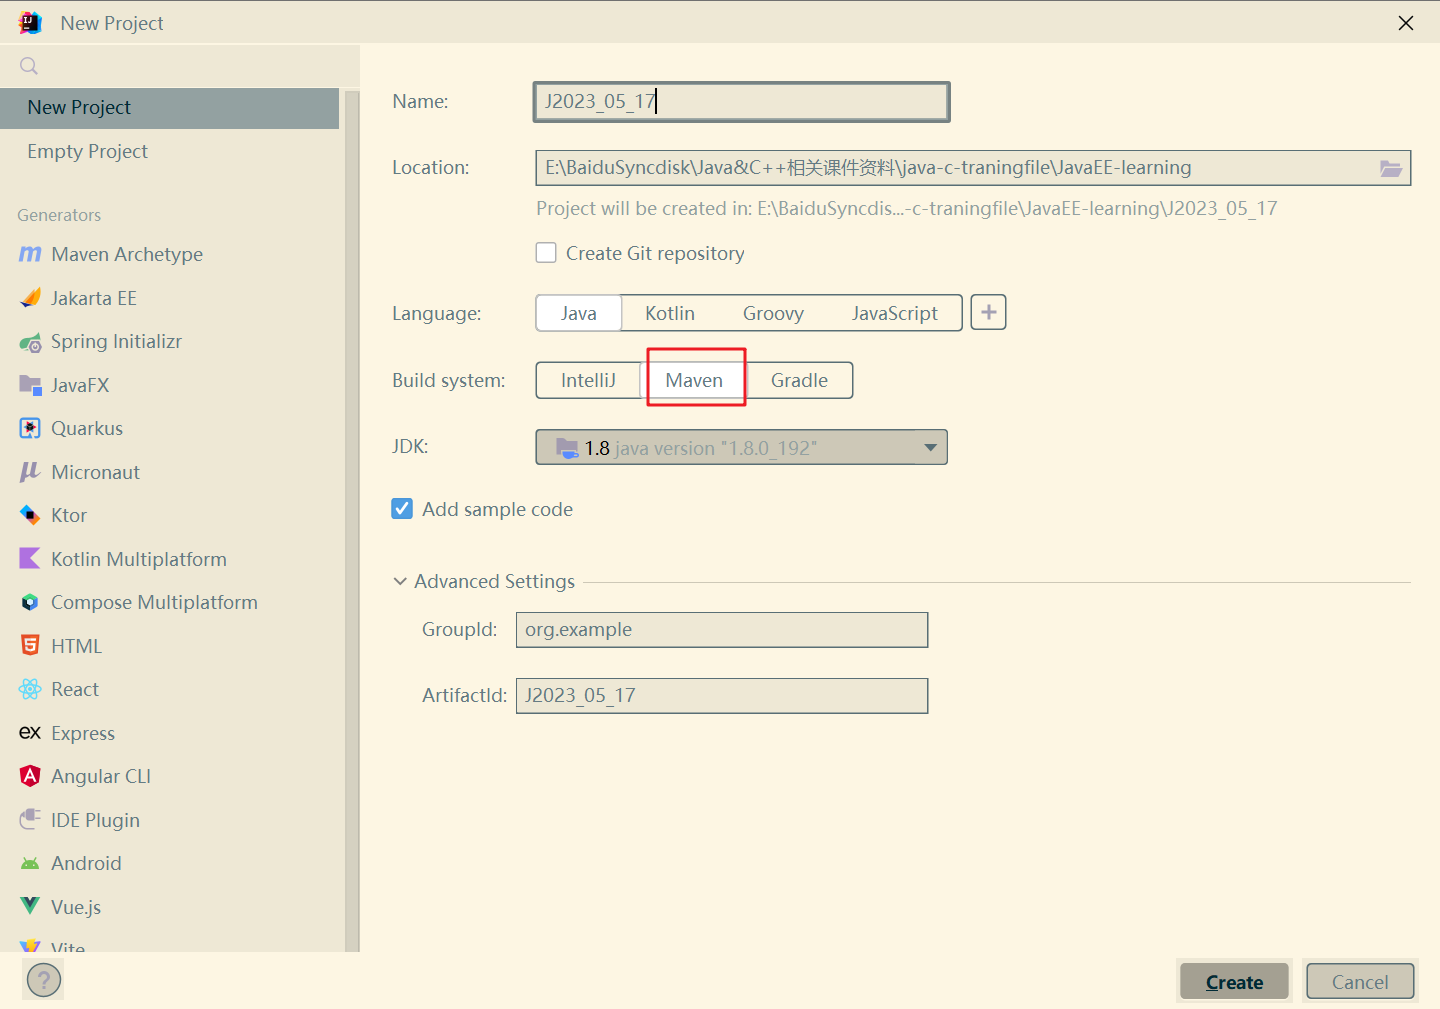
Task: Click the Spring Initializr leaf icon
Action: click(x=30, y=342)
